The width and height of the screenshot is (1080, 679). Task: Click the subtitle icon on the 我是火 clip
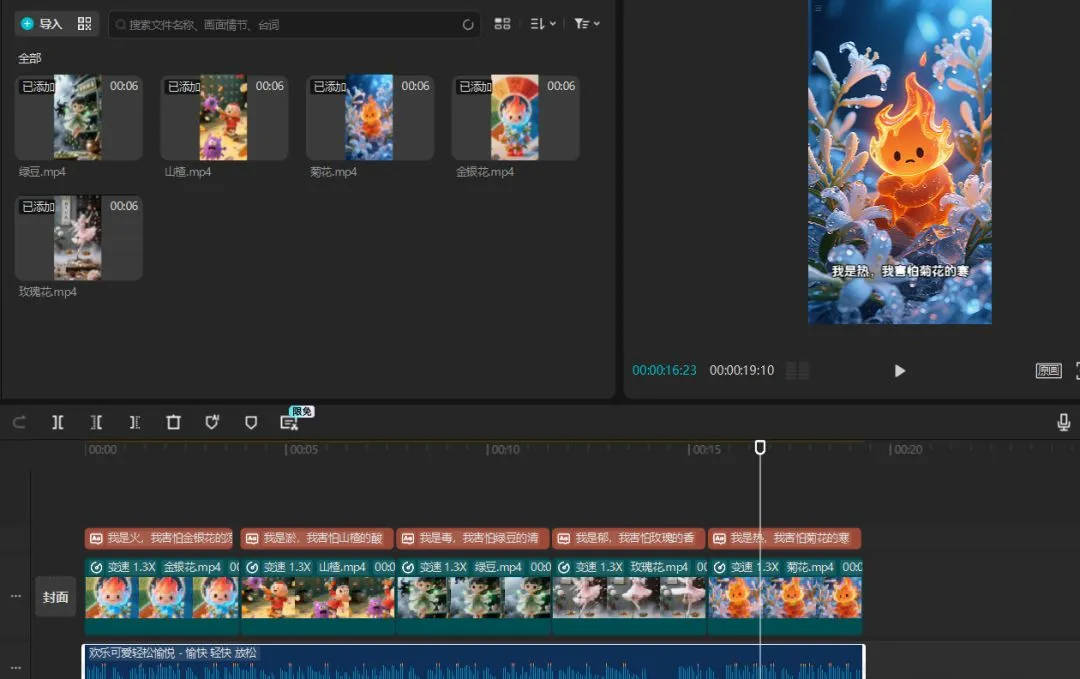tap(96, 538)
